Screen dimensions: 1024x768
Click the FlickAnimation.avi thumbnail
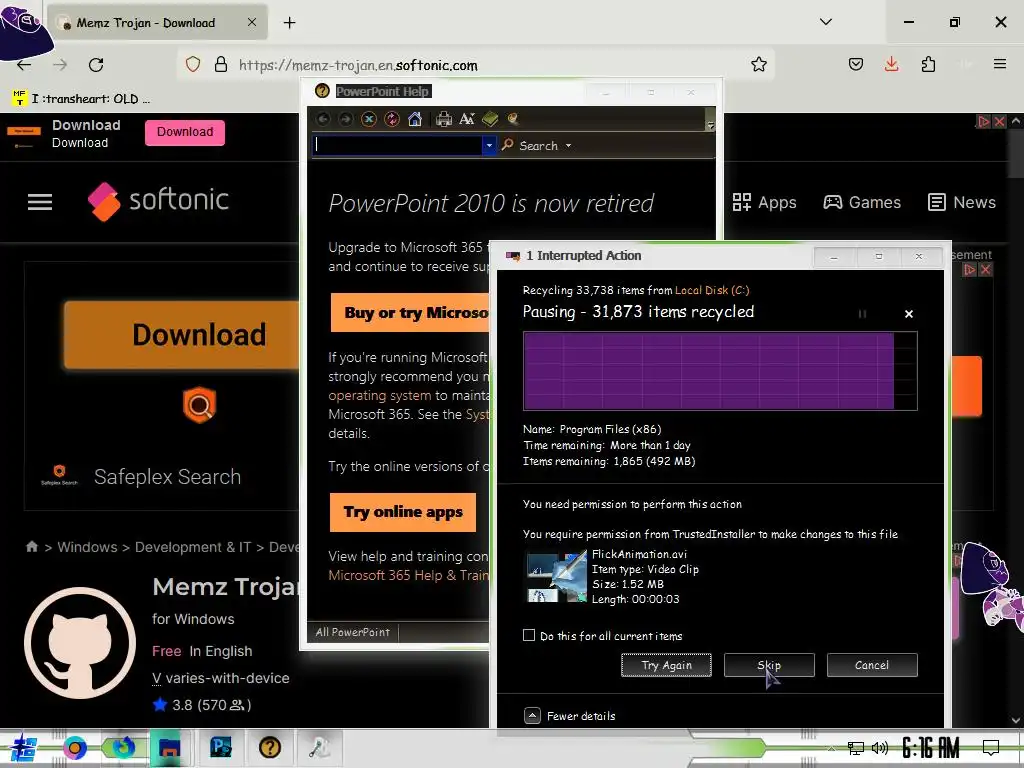[557, 577]
